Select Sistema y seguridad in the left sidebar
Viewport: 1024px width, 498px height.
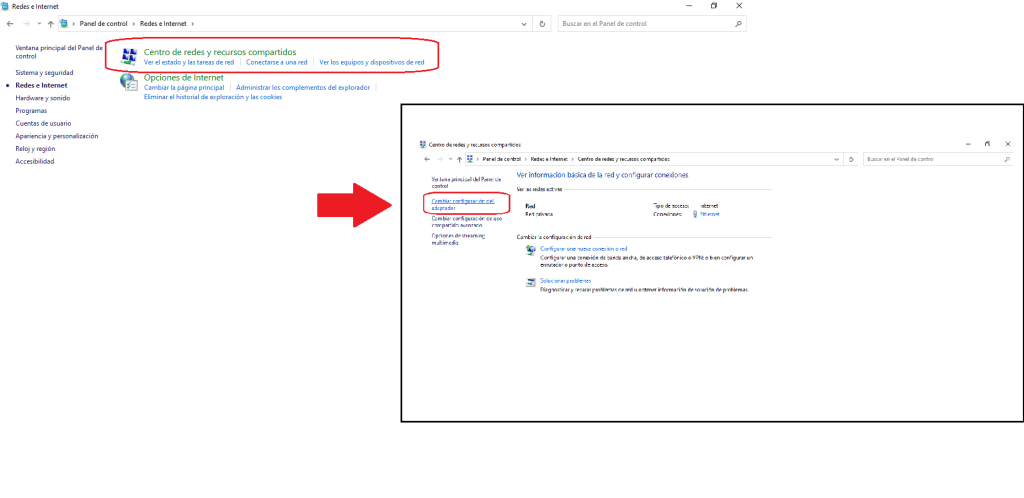point(44,72)
